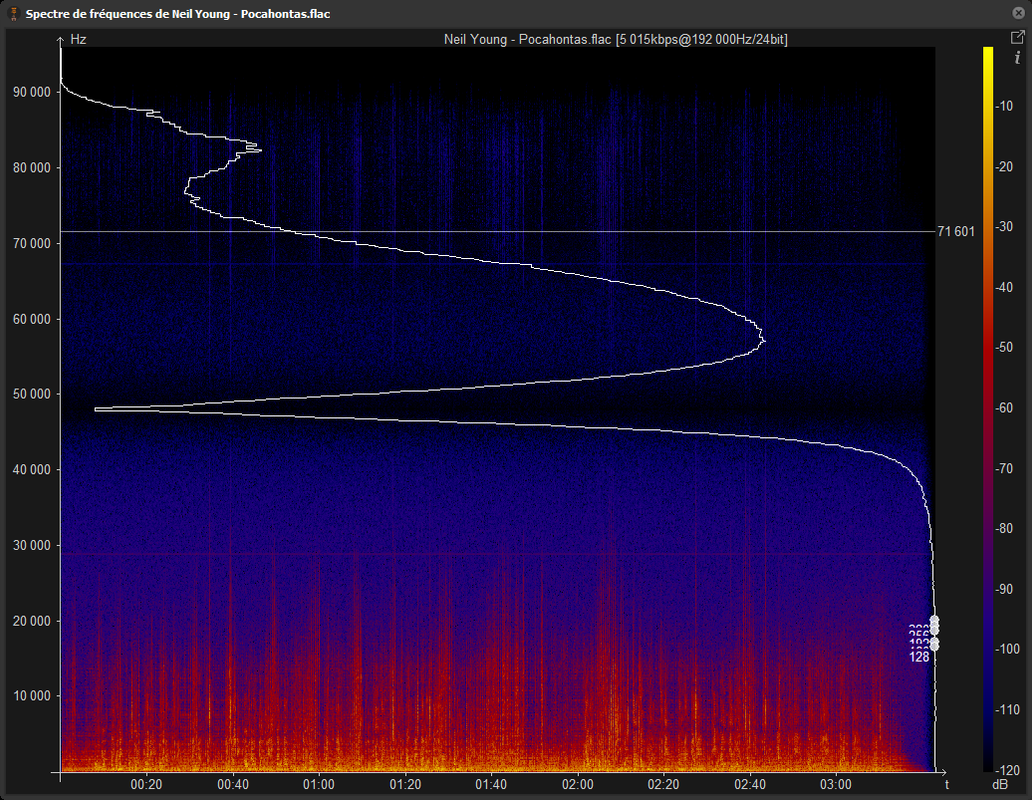This screenshot has width=1032, height=800.
Task: Click the '02:40' time label
Action: coord(750,784)
